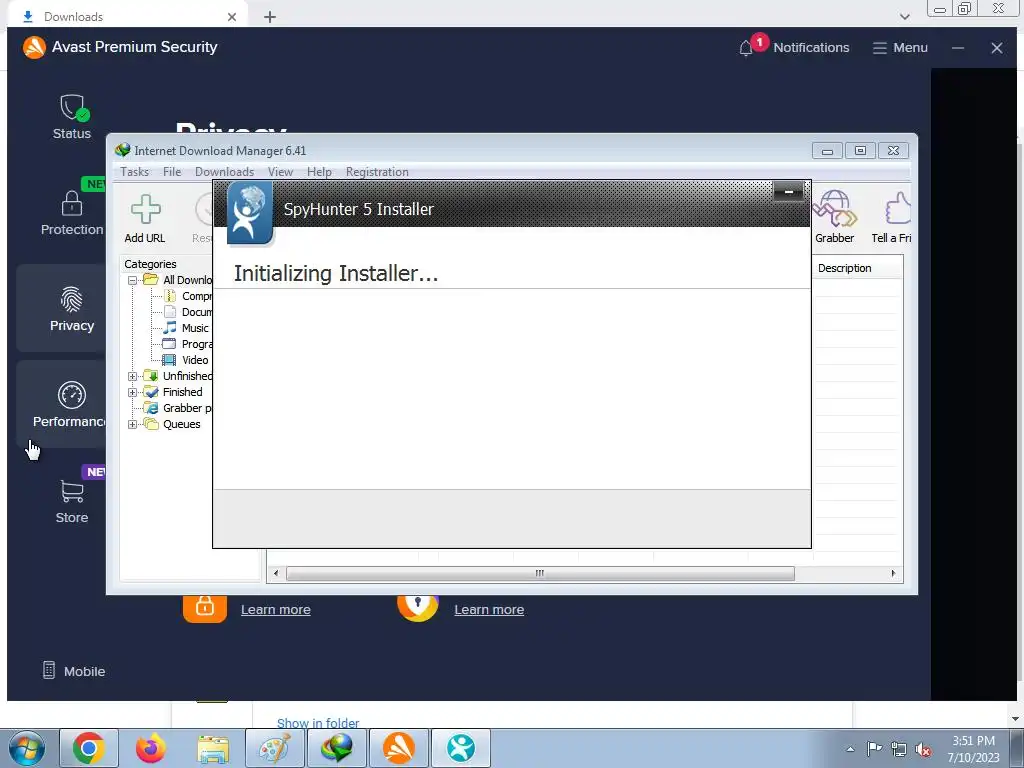The height and width of the screenshot is (768, 1024).
Task: Open Chrome from taskbar
Action: (89, 748)
